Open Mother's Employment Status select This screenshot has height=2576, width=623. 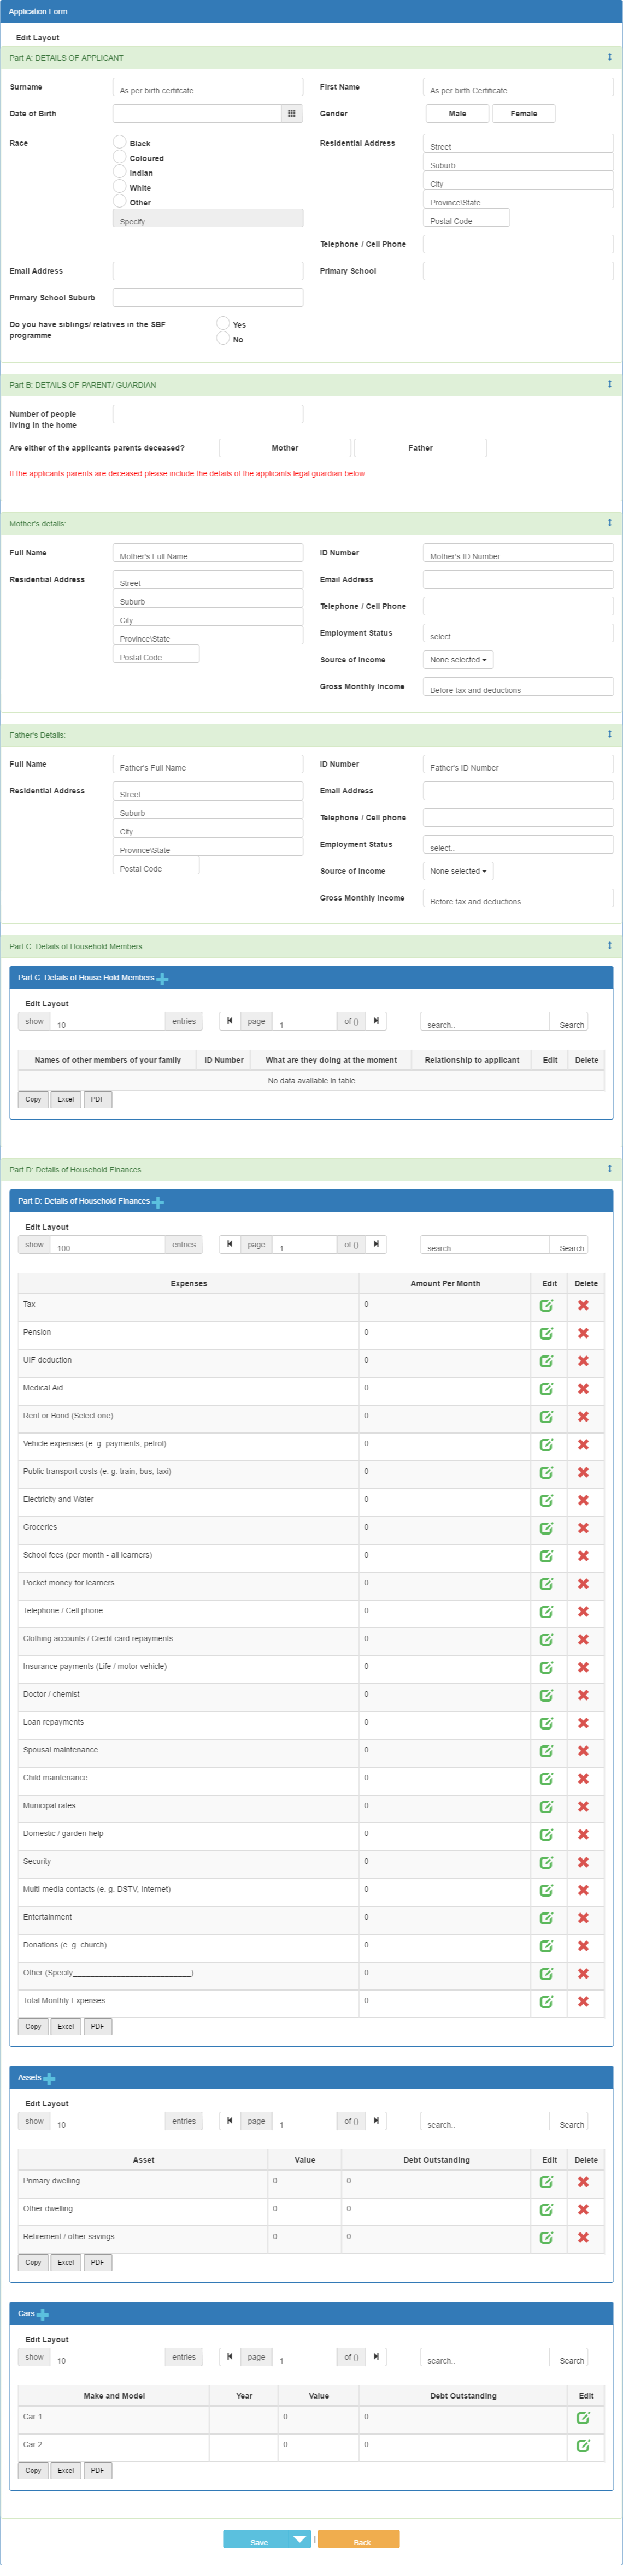(518, 633)
